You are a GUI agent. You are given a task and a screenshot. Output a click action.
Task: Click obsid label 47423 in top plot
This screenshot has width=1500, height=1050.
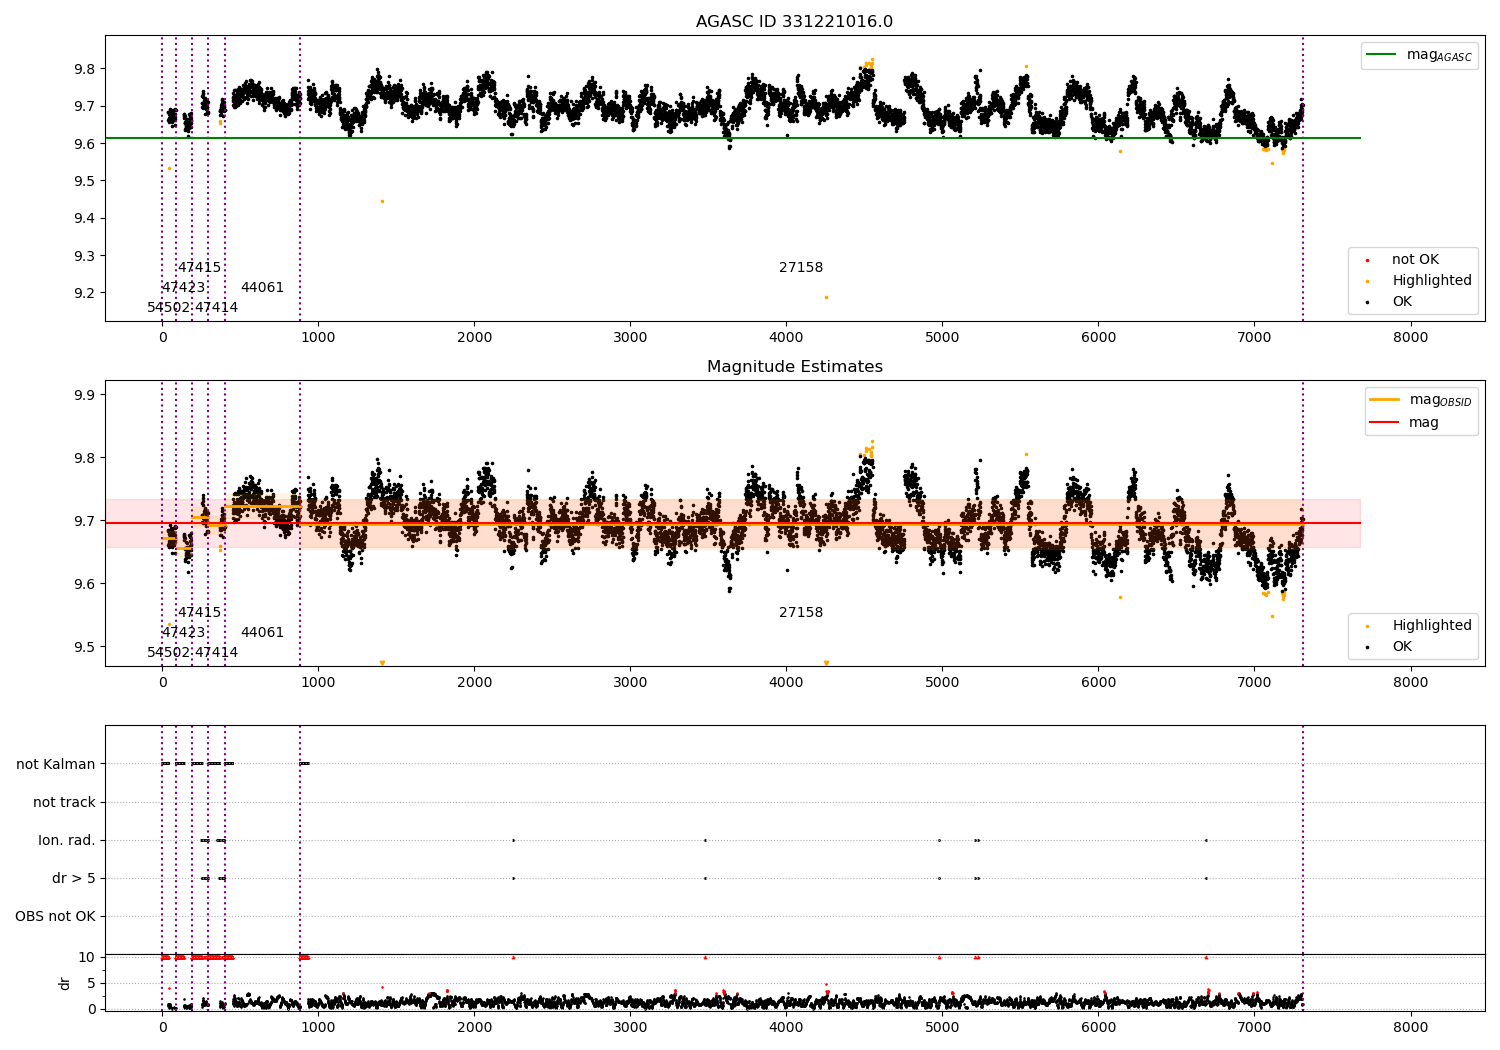183,288
